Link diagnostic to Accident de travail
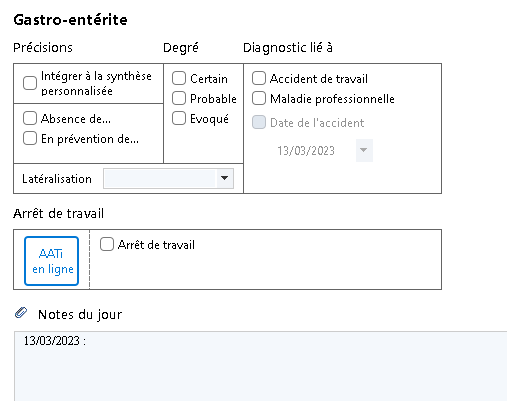This screenshot has width=507, height=401. tap(259, 78)
